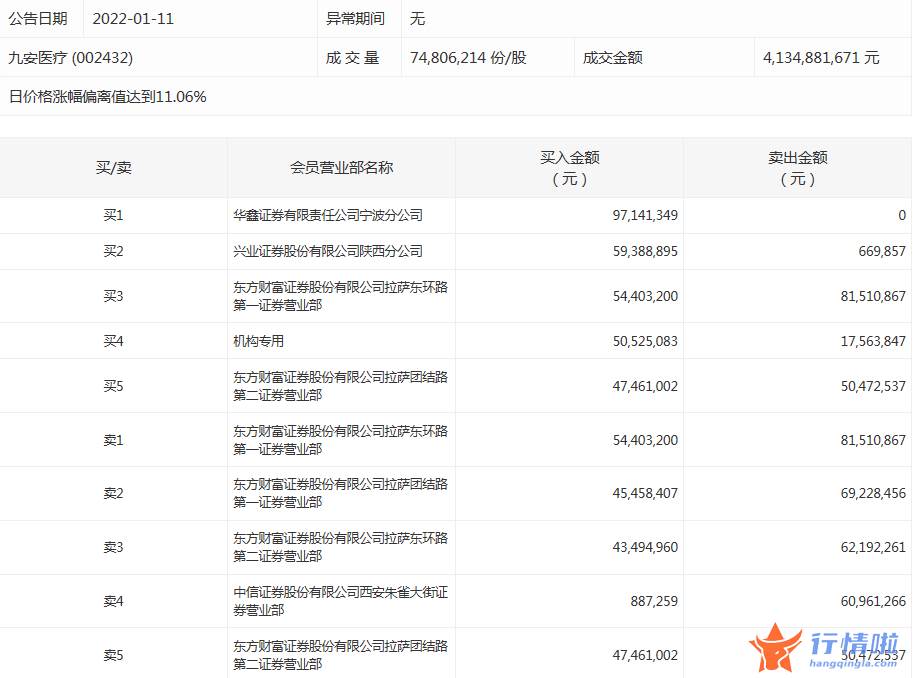Click 拉萨东环路第二证券营业部 in the 卖3 row
This screenshot has height=678, width=914.
click(x=340, y=547)
